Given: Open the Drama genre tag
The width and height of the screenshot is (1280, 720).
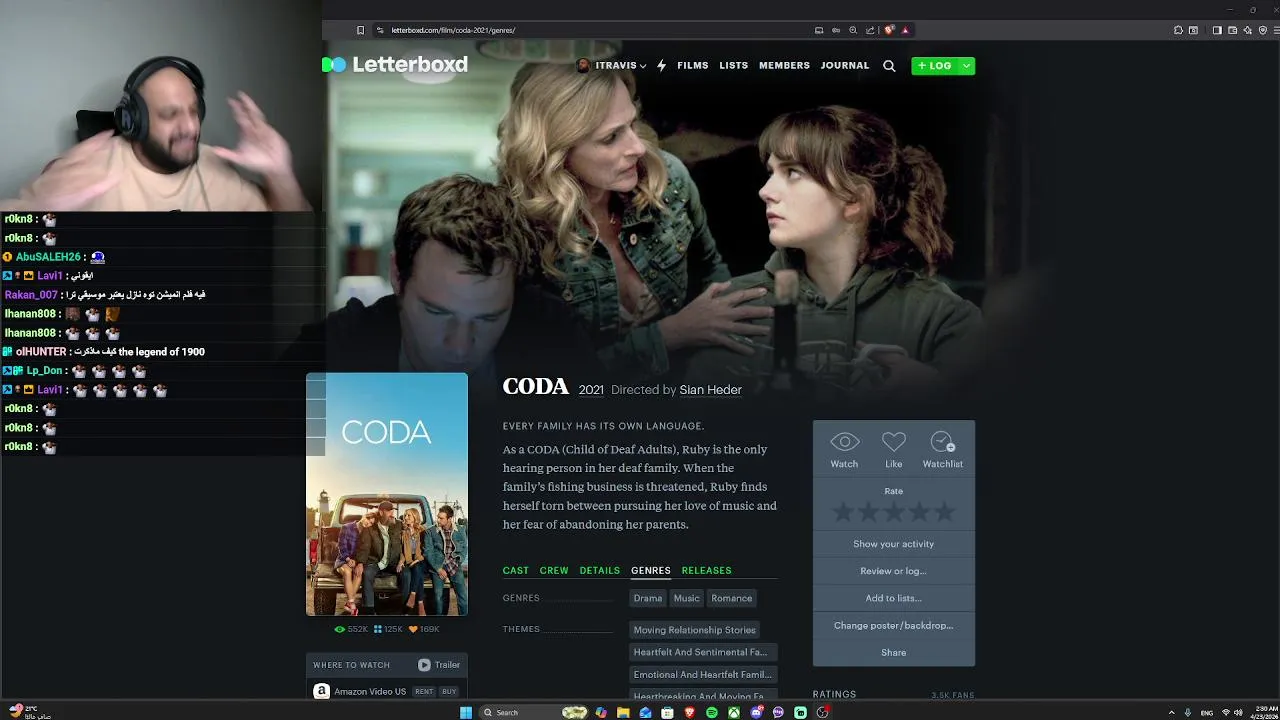Looking at the screenshot, I should pos(648,598).
